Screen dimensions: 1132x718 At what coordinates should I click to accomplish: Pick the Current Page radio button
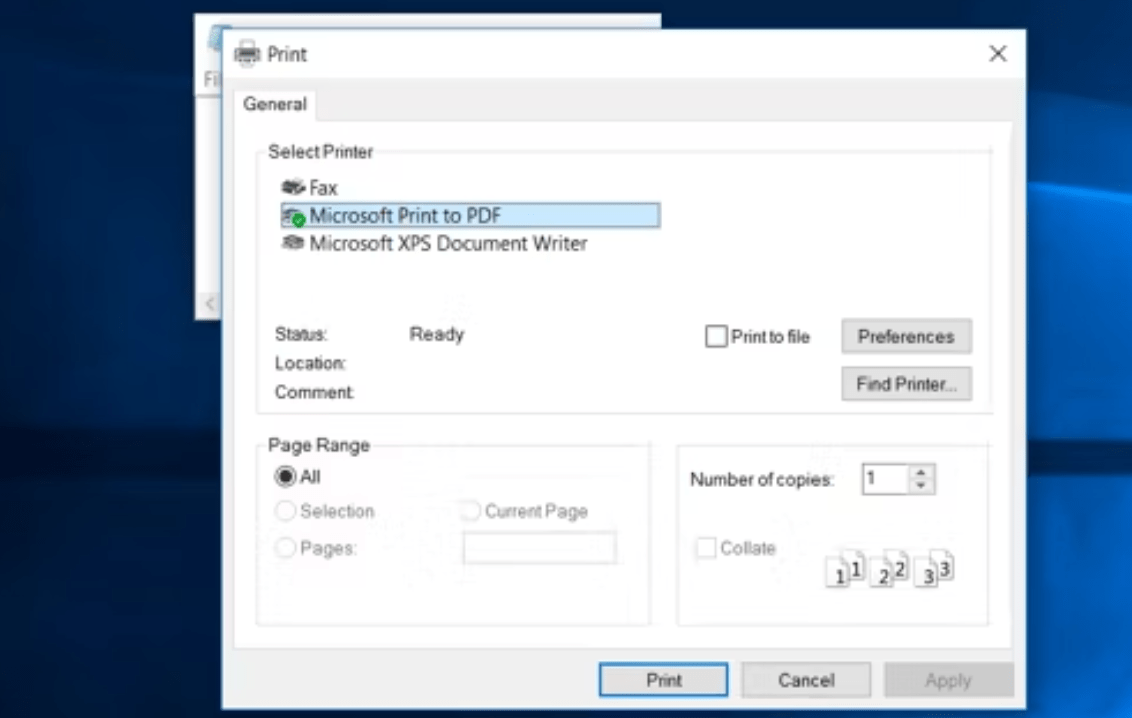tap(470, 511)
